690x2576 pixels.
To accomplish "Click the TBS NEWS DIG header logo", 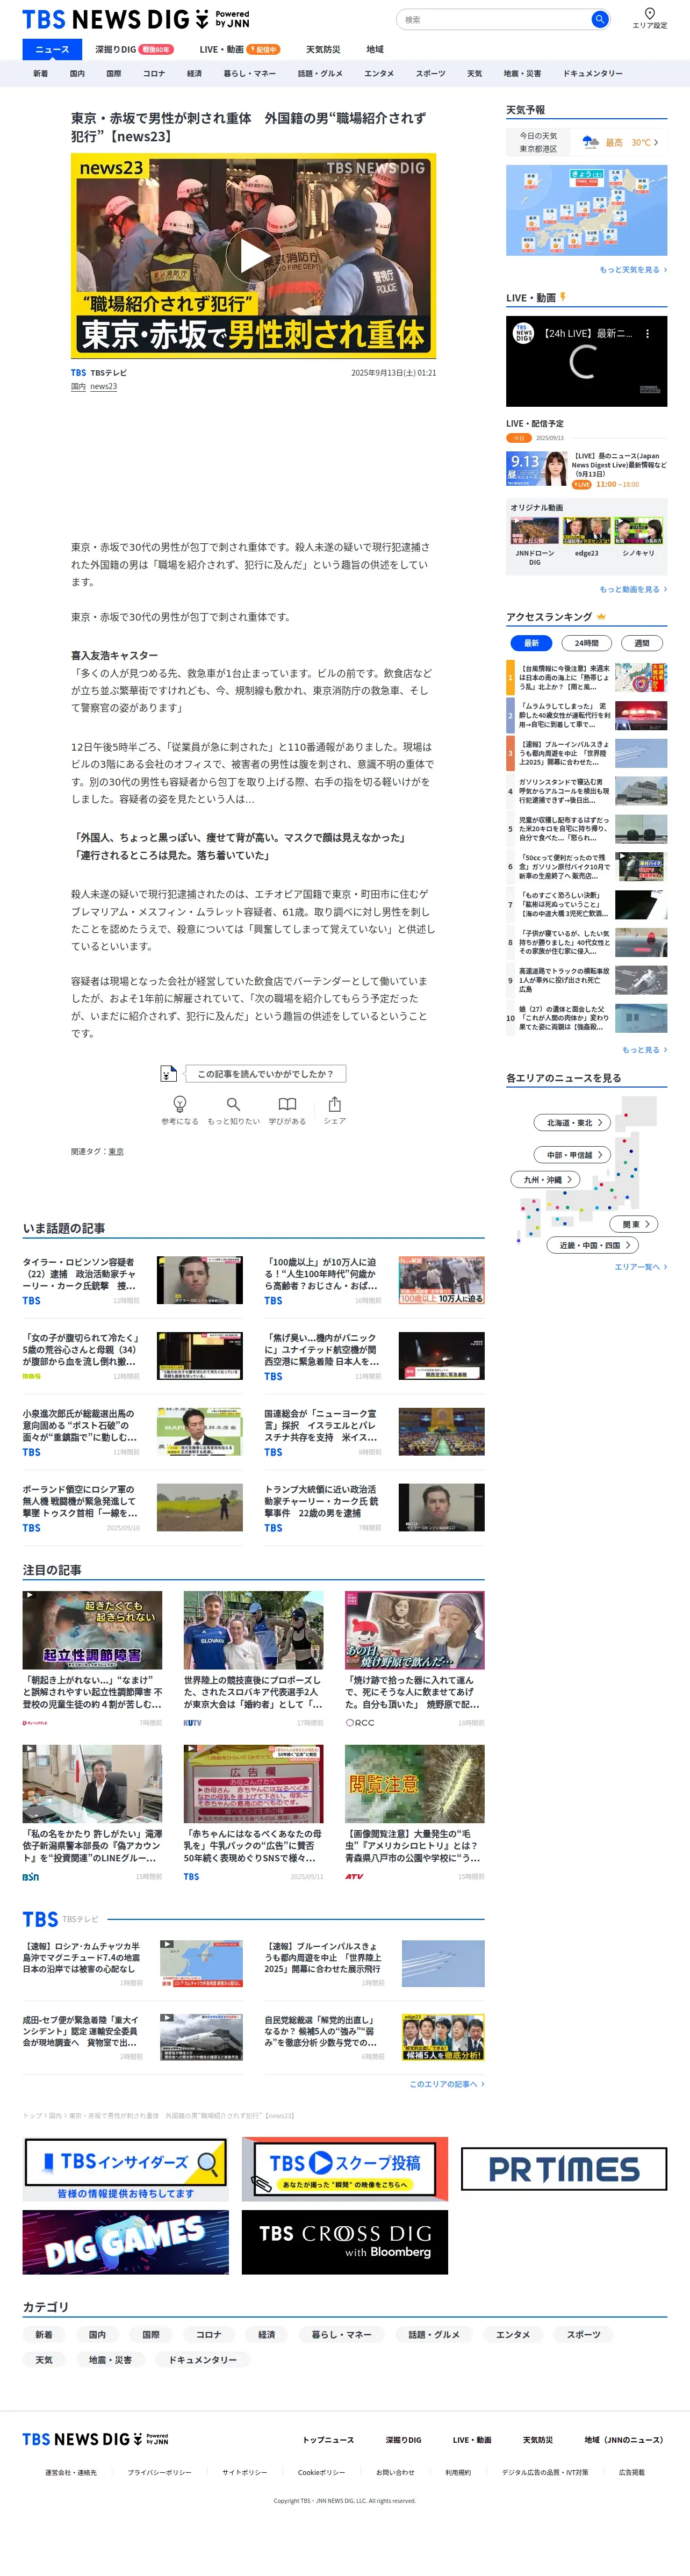I will pos(135,19).
